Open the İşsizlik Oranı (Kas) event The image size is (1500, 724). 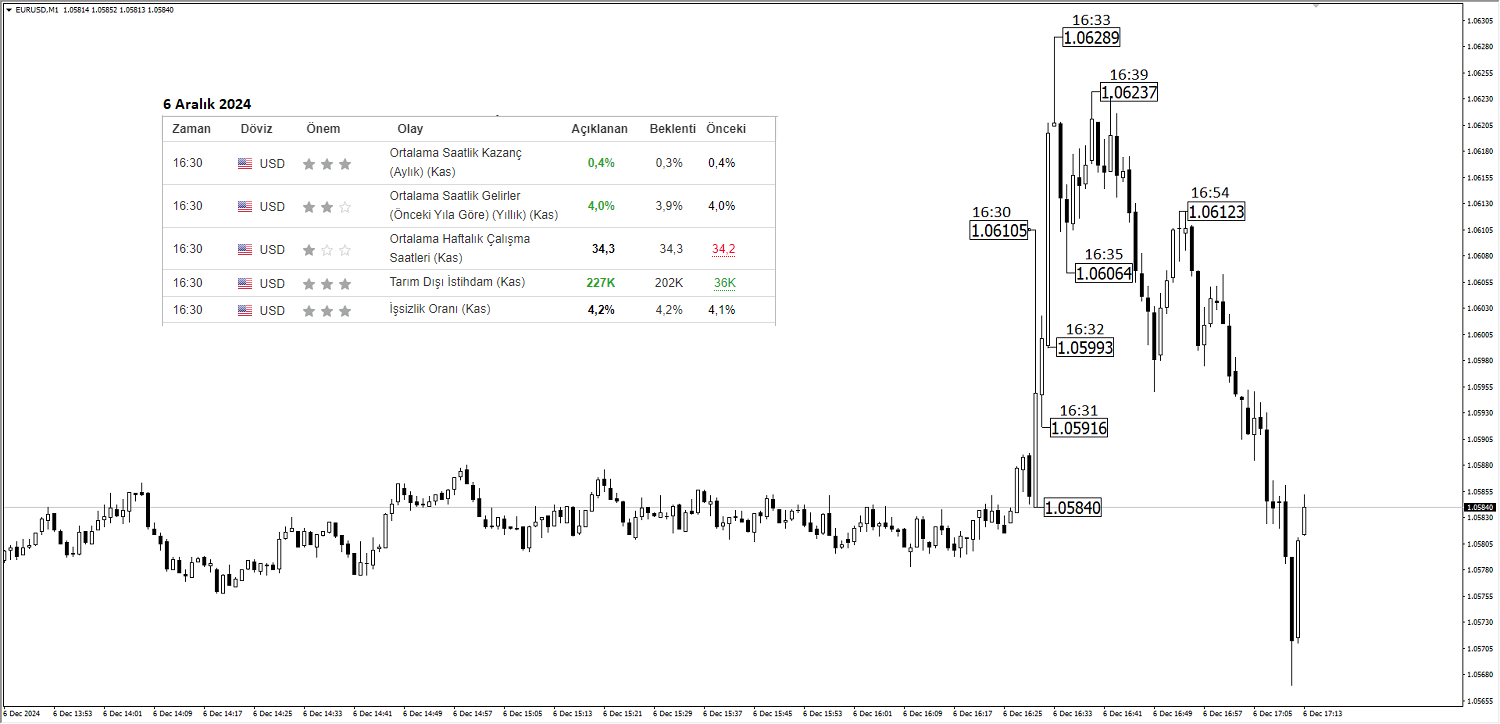(x=440, y=309)
